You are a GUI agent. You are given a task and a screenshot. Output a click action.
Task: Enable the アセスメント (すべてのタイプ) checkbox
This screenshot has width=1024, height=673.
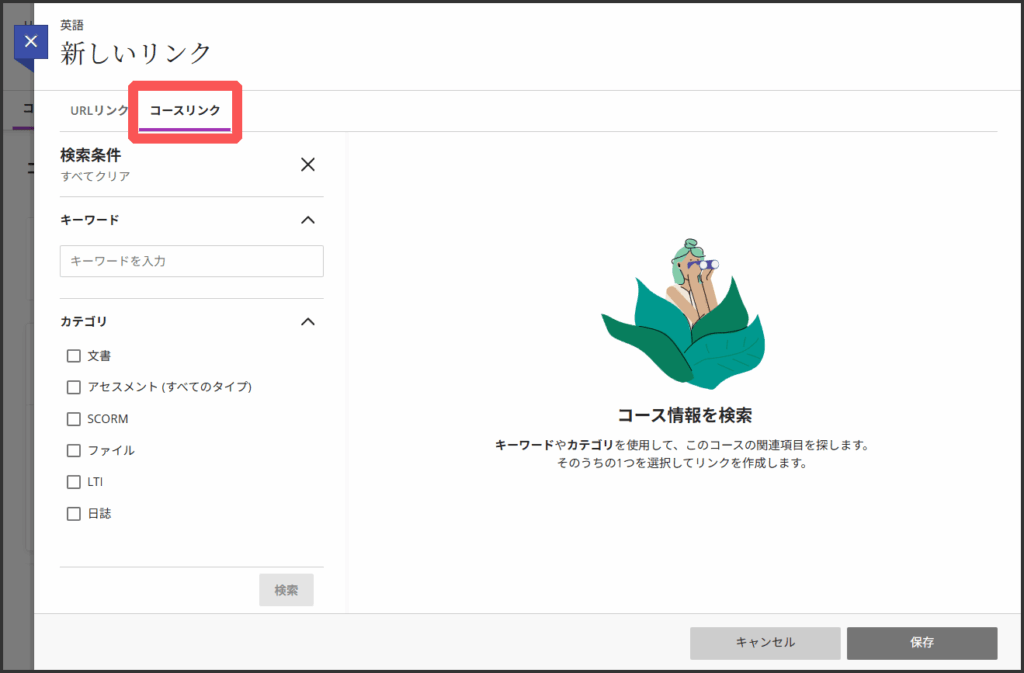73,387
